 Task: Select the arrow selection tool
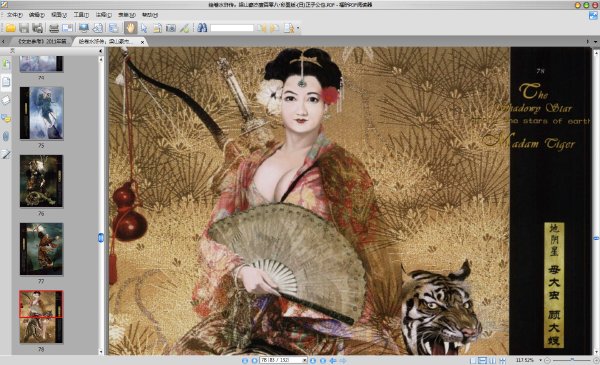pos(144,28)
